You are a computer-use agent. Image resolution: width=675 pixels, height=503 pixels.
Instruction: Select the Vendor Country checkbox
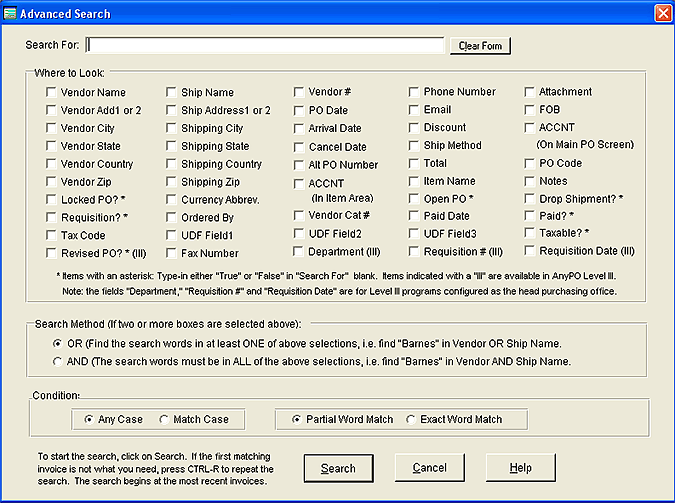pyautogui.click(x=51, y=164)
